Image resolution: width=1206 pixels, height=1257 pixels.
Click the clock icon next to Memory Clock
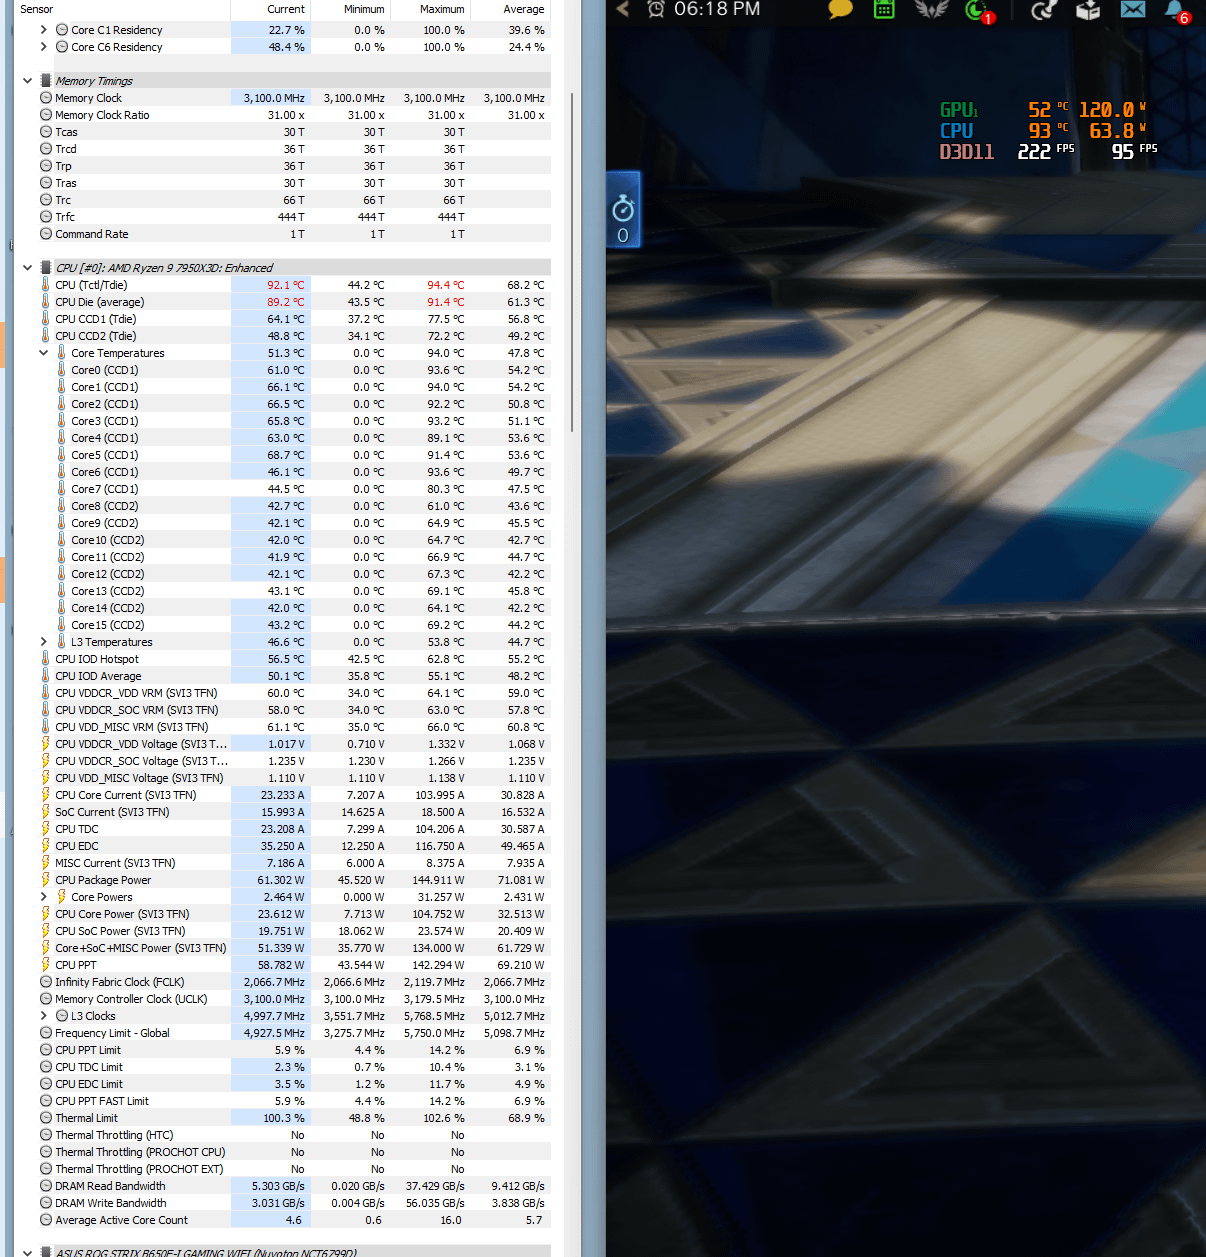pyautogui.click(x=46, y=98)
